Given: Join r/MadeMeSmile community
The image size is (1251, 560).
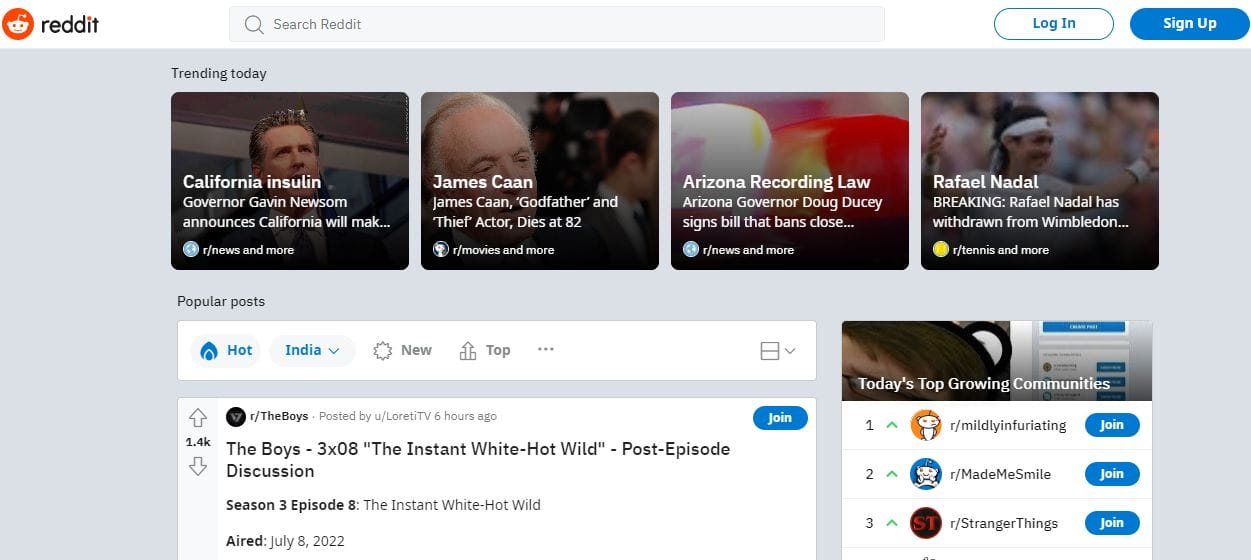Looking at the screenshot, I should (x=1112, y=474).
